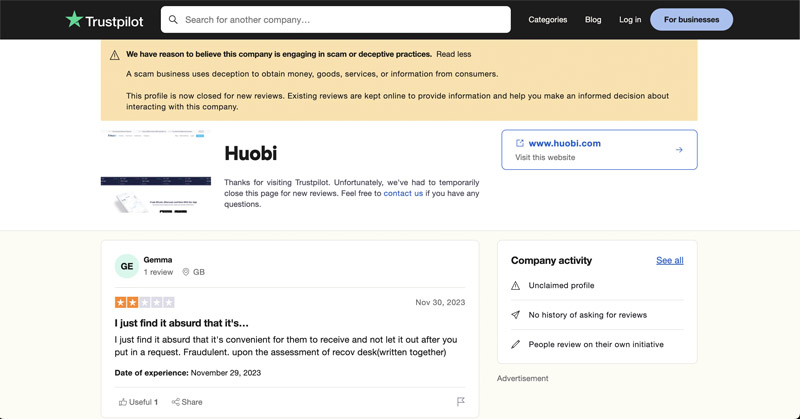
Task: Share Gemma's review
Action: tap(187, 402)
